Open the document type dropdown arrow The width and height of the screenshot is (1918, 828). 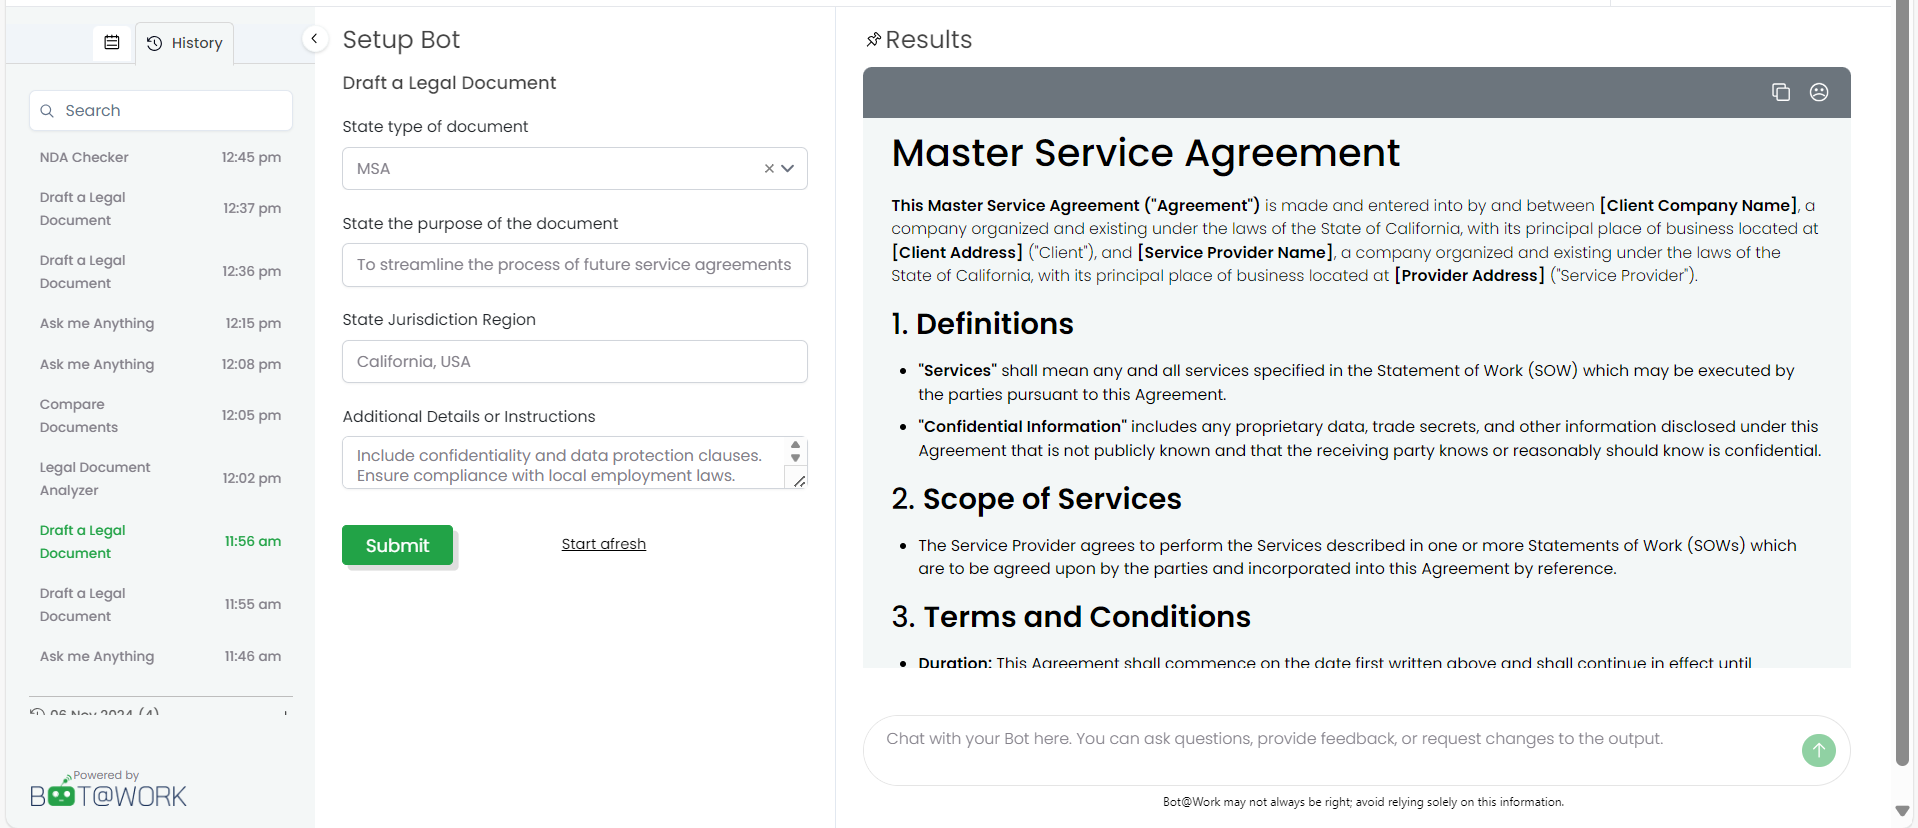(788, 169)
